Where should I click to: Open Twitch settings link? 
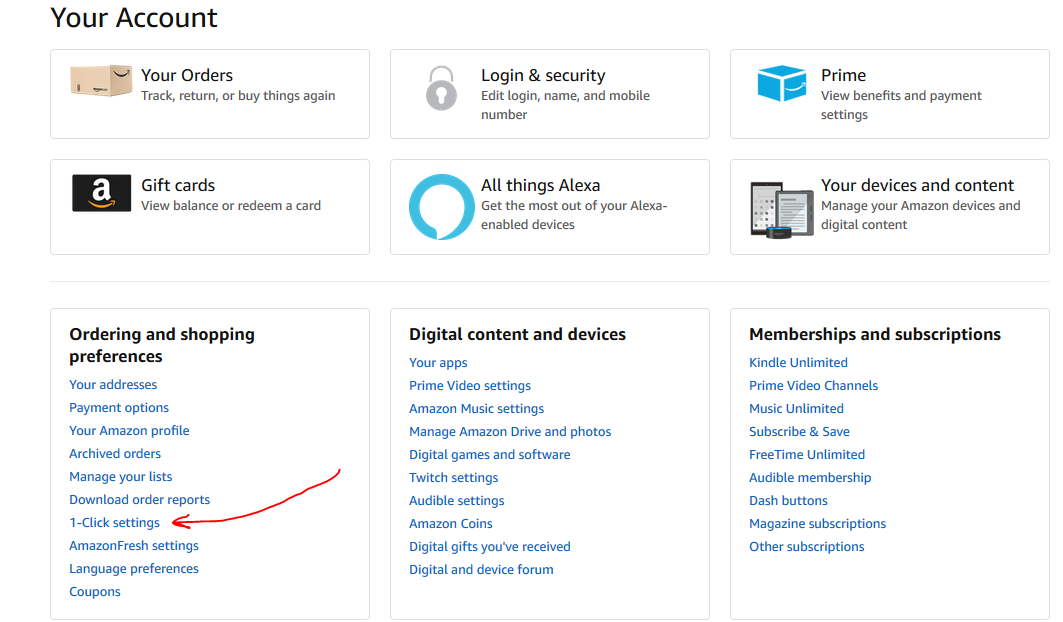[x=453, y=478]
